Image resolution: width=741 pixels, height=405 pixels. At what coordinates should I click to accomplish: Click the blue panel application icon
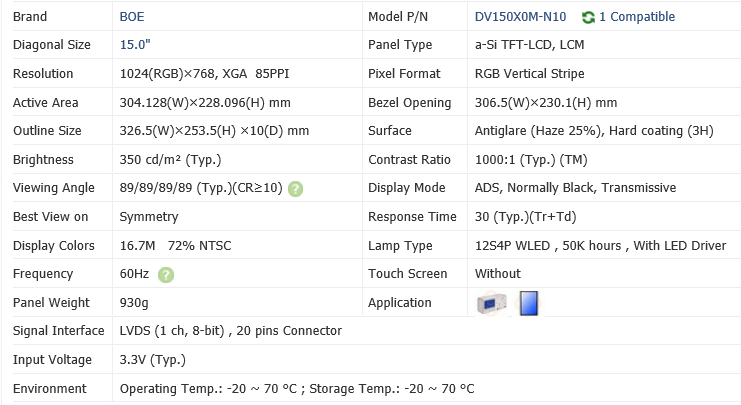(x=528, y=302)
